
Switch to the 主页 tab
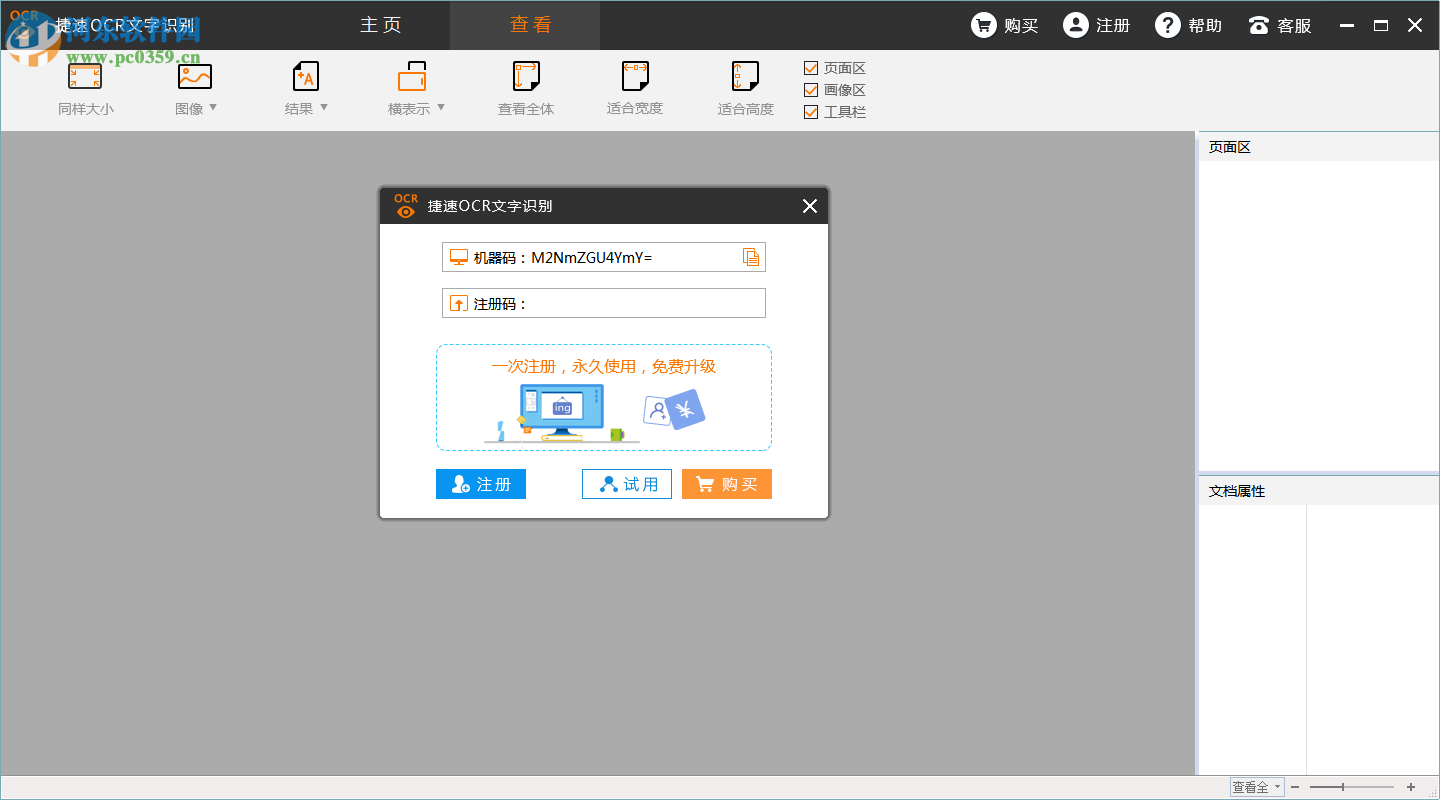coord(381,25)
